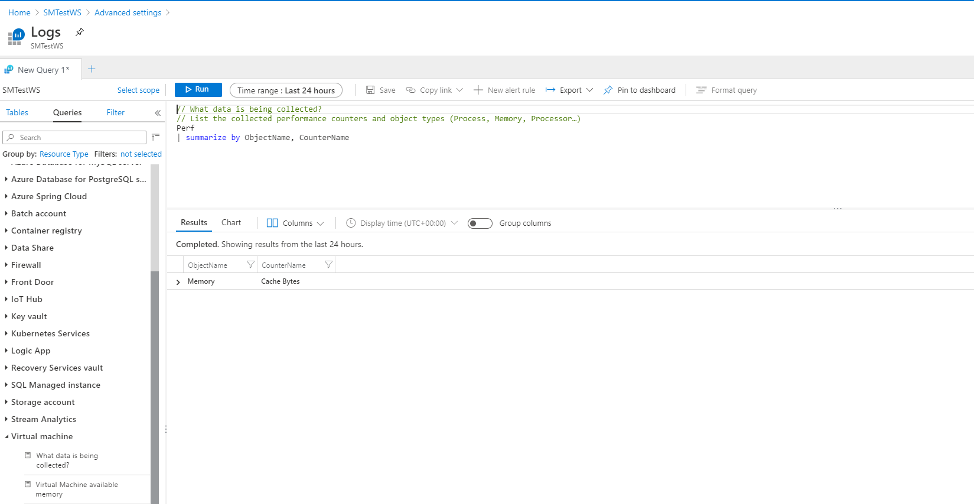
Task: Run the query
Action: pos(198,89)
